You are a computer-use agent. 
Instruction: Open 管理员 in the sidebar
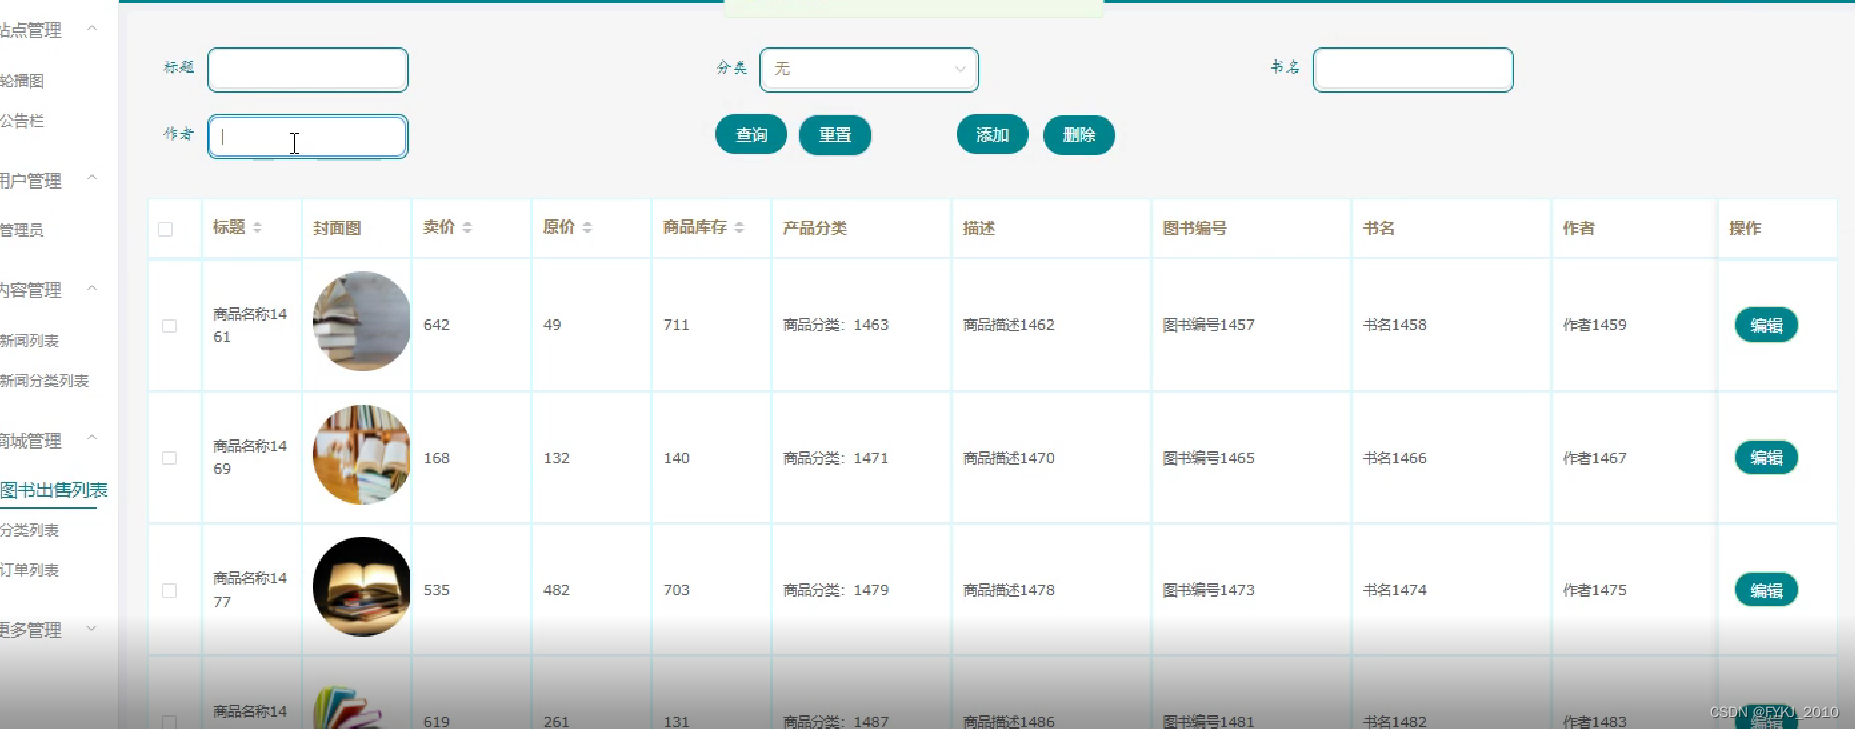click(x=22, y=230)
